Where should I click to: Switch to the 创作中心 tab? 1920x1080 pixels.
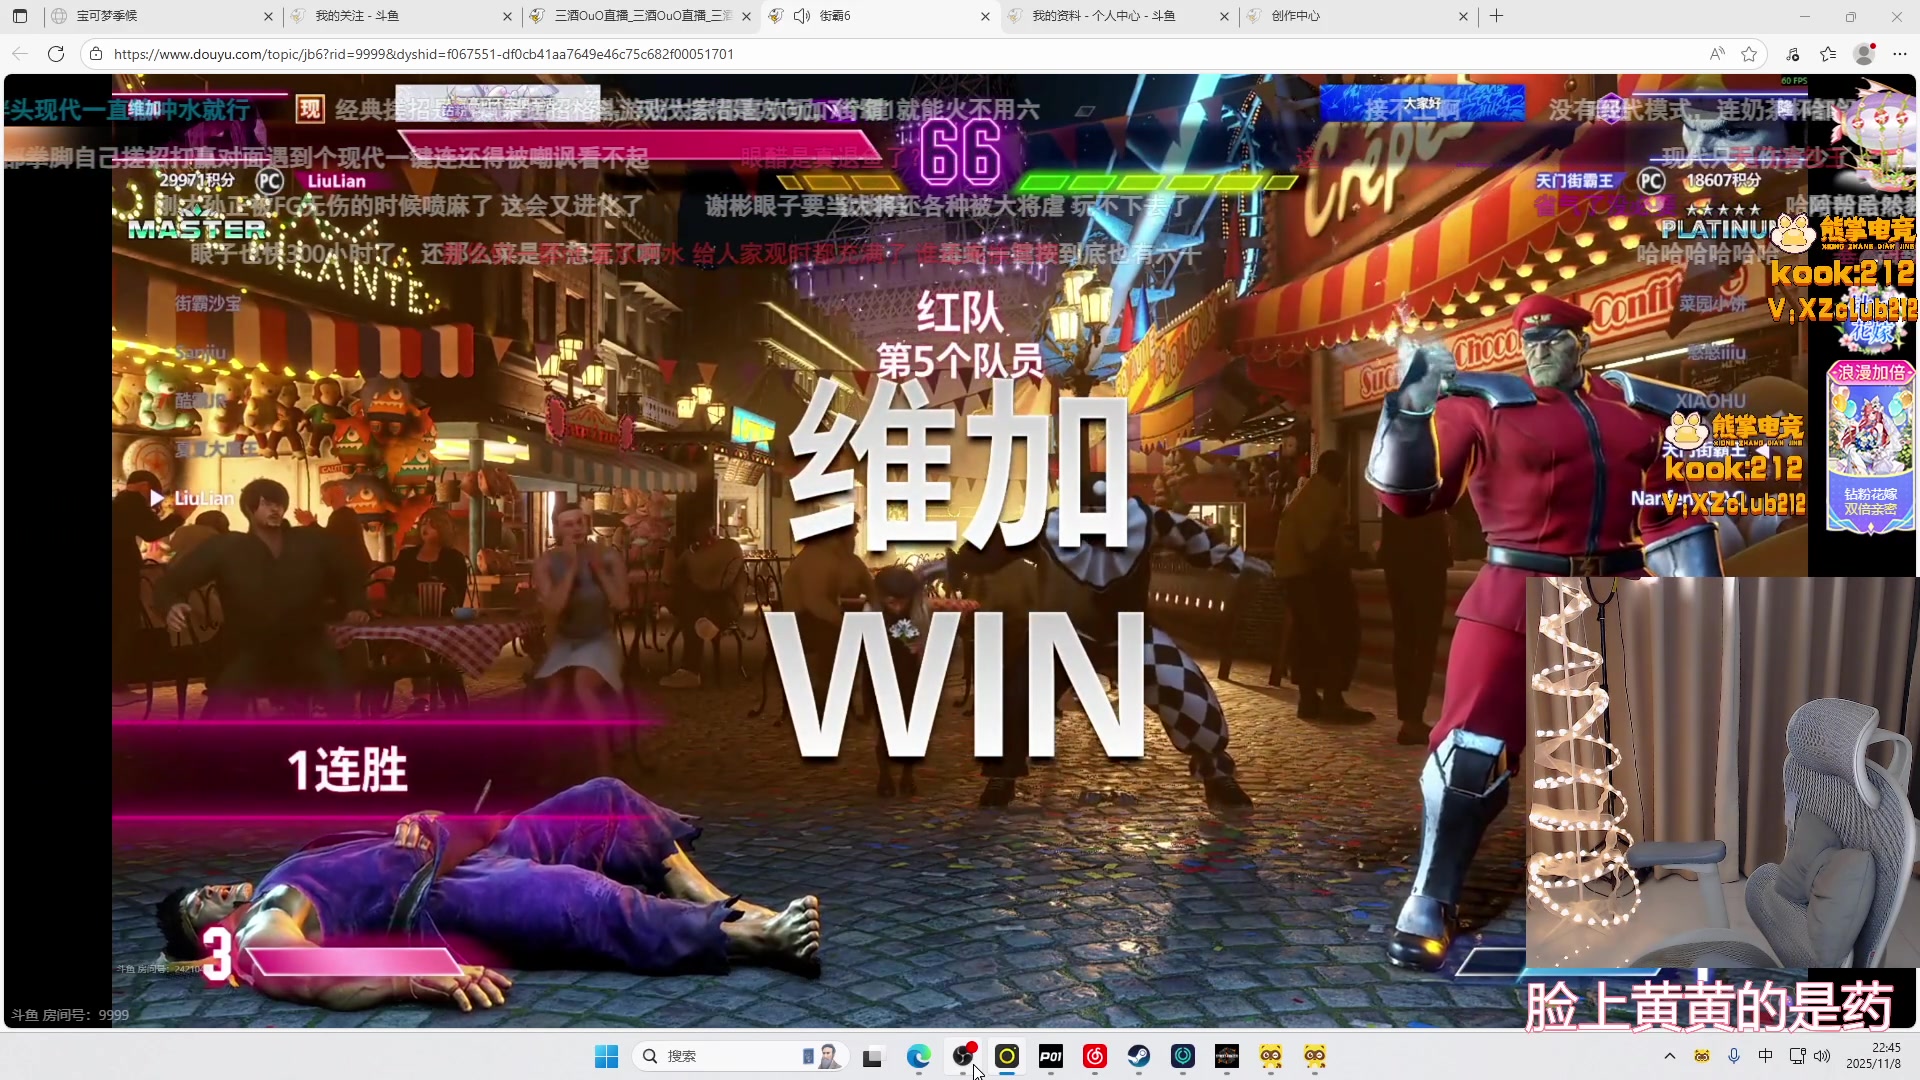coord(1295,16)
